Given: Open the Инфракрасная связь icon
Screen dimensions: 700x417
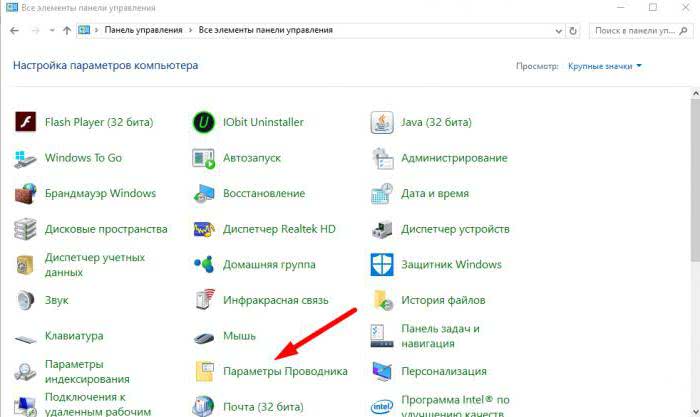Looking at the screenshot, I should [205, 300].
